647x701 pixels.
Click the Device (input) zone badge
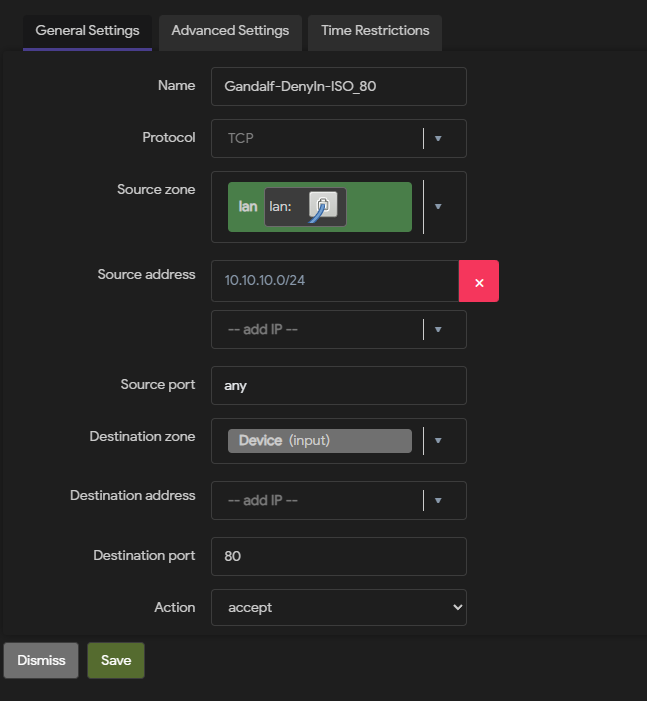coord(320,441)
